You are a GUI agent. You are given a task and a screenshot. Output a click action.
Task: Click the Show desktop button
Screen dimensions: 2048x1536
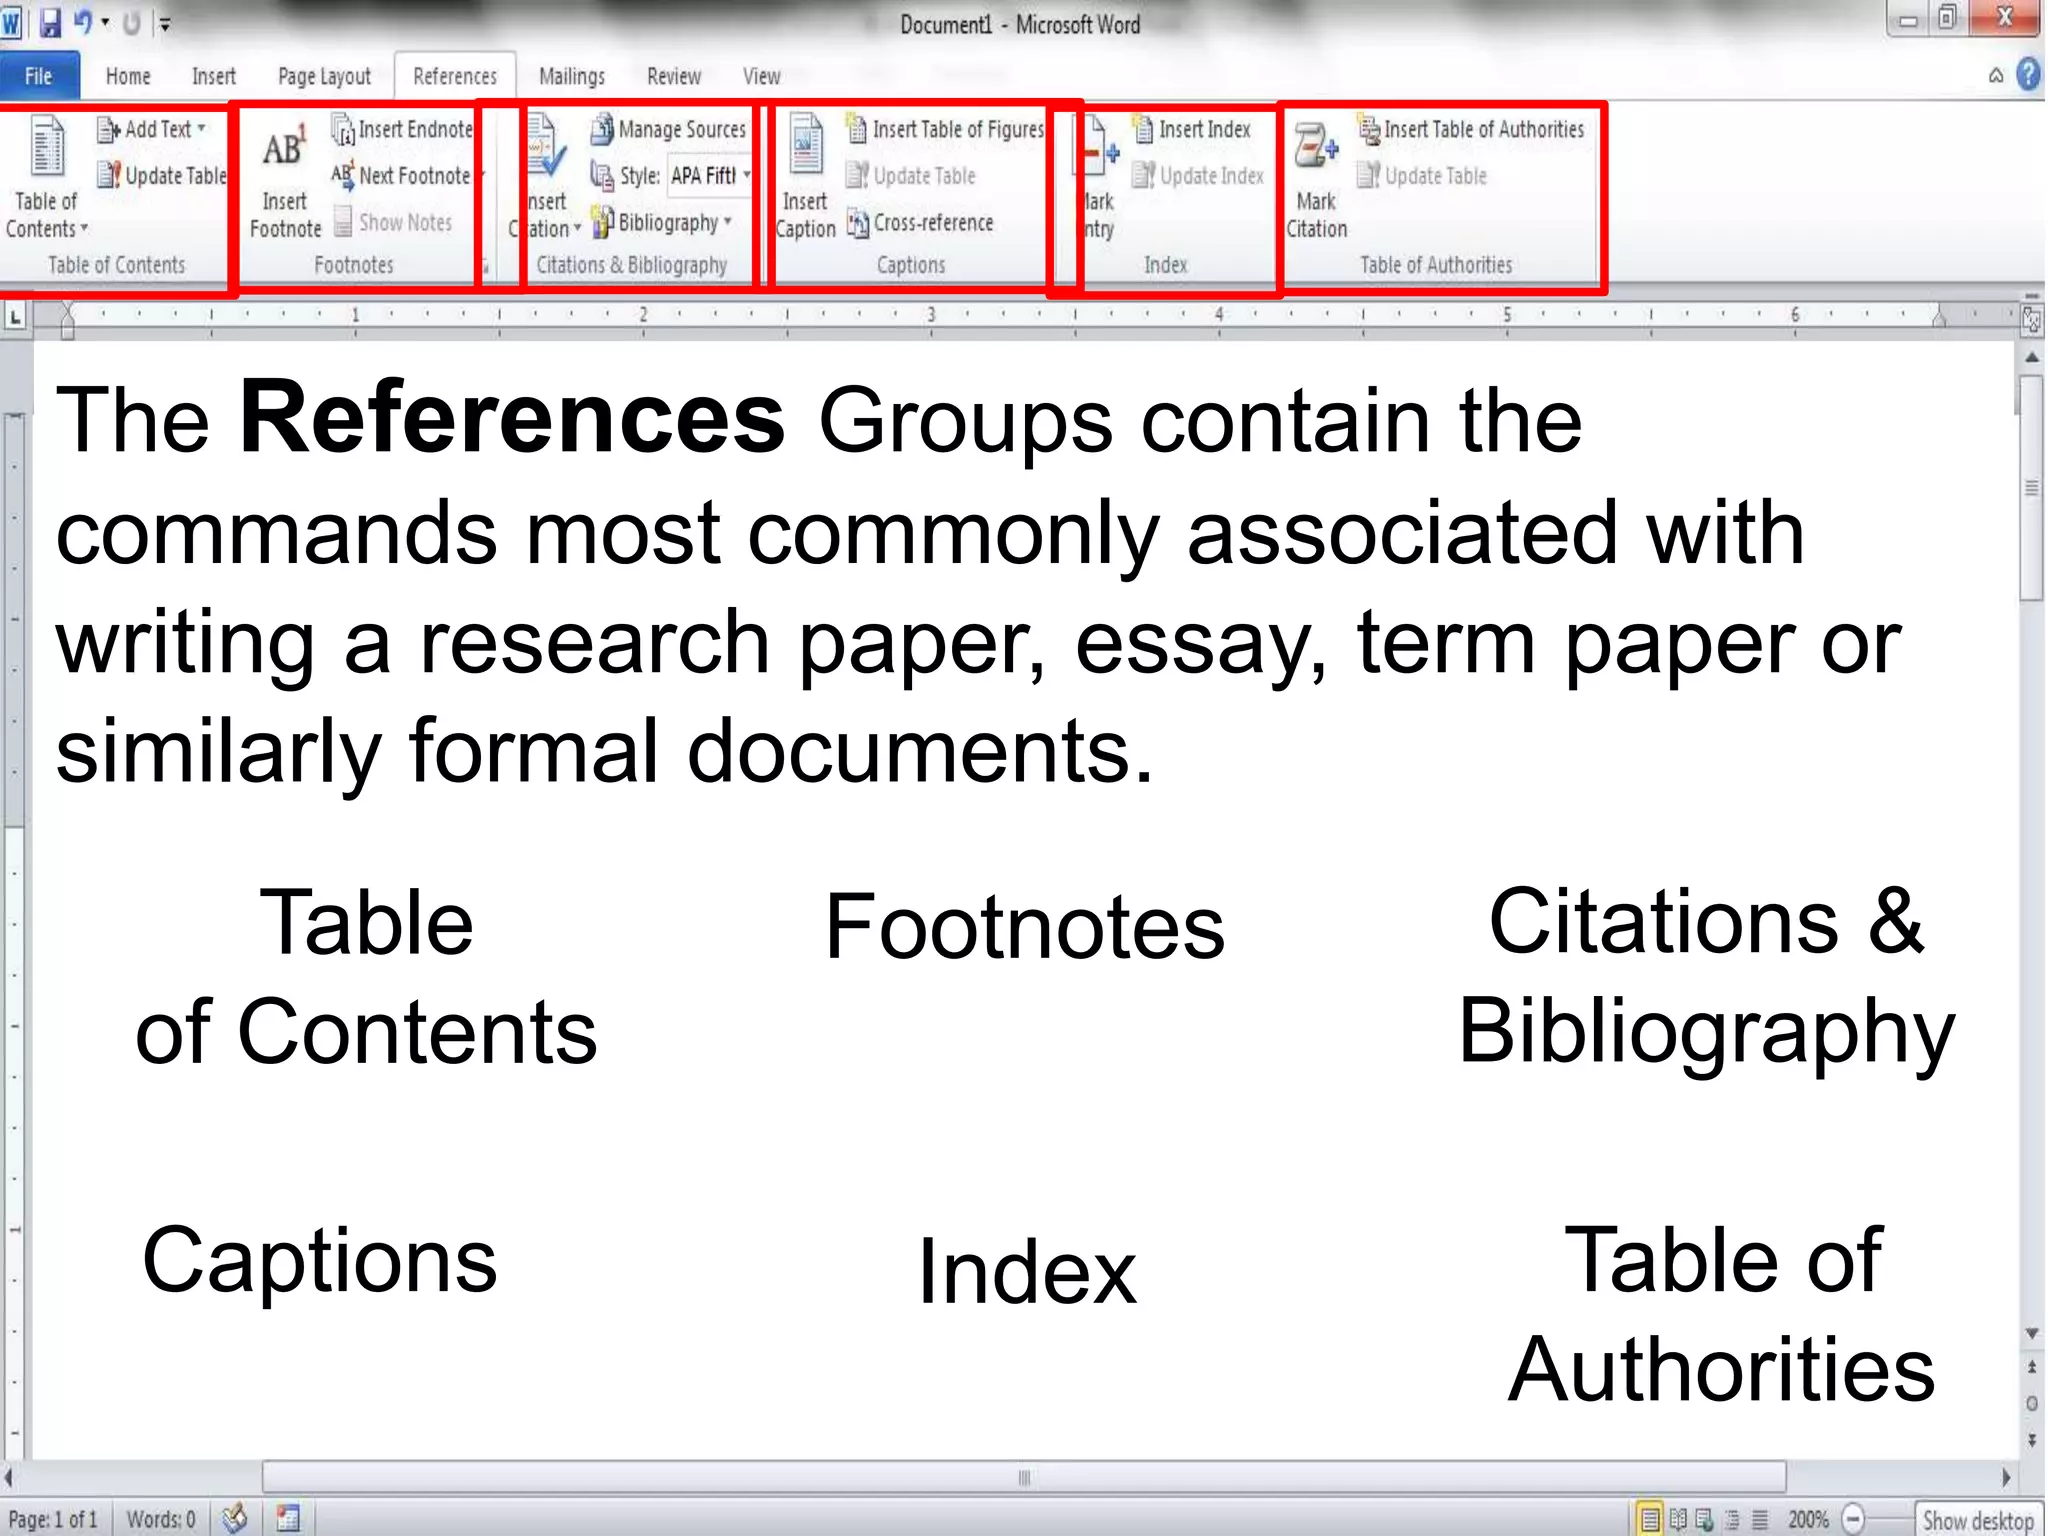click(1978, 1520)
